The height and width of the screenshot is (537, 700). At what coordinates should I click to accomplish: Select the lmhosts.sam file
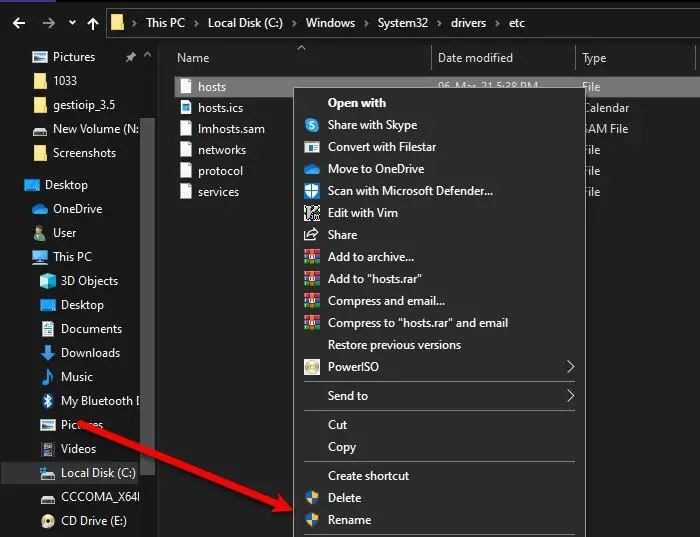click(x=231, y=129)
